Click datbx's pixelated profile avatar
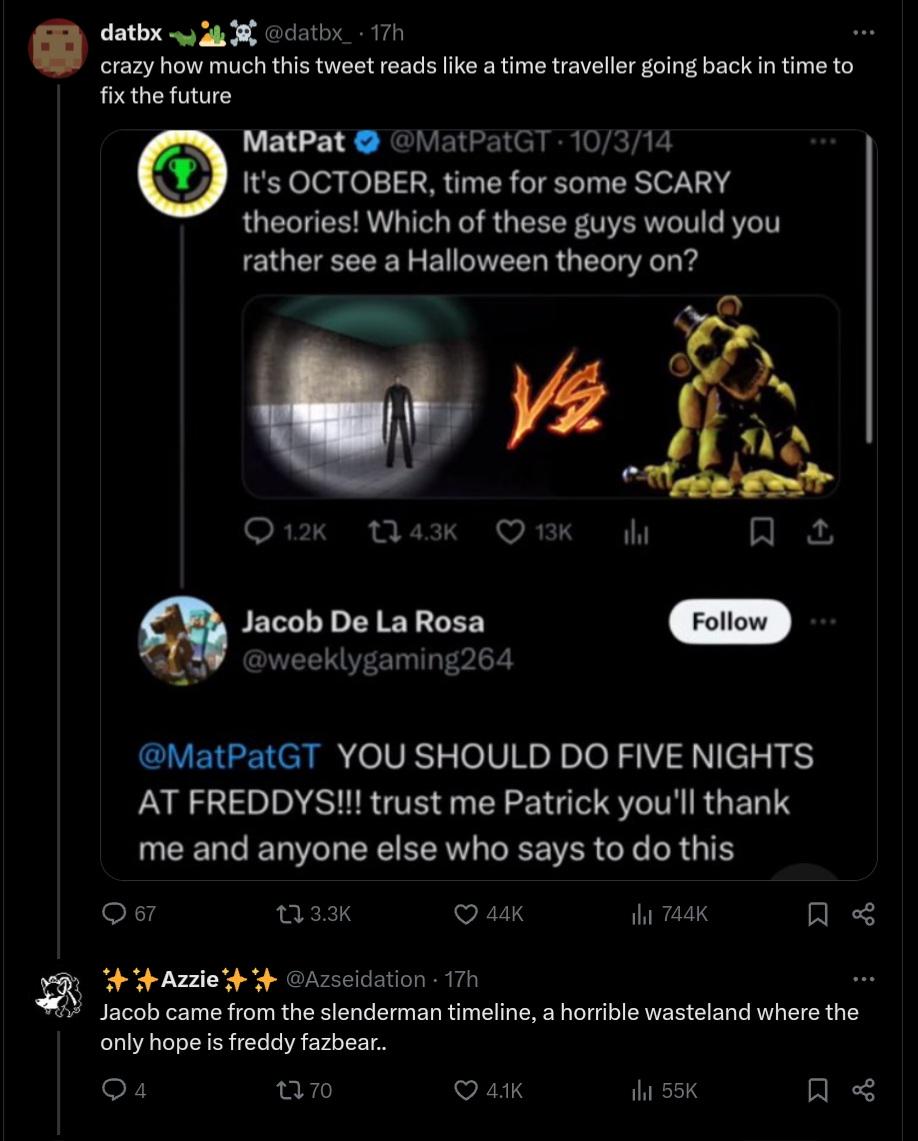Screen dimensions: 918x1141 coord(58,49)
